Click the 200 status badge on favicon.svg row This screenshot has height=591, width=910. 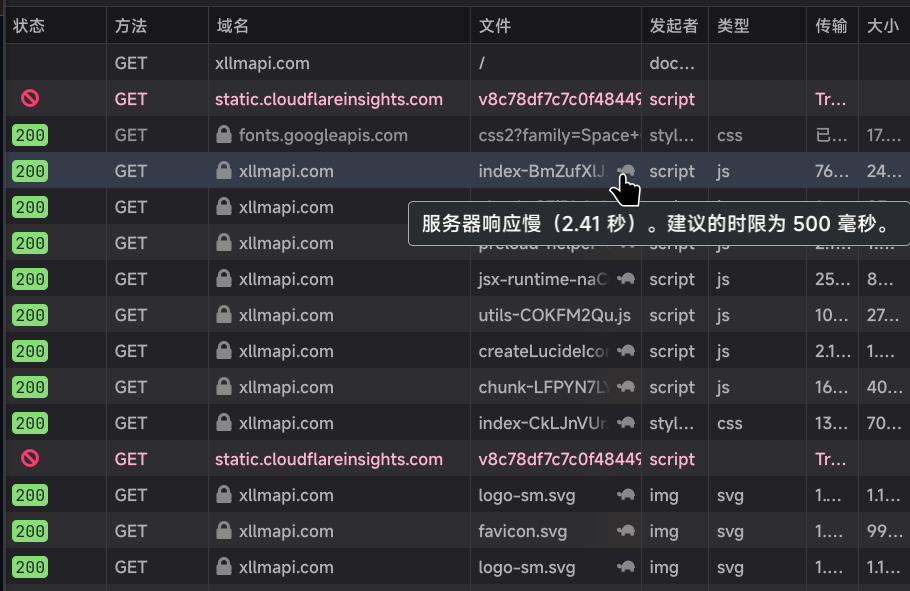click(29, 531)
